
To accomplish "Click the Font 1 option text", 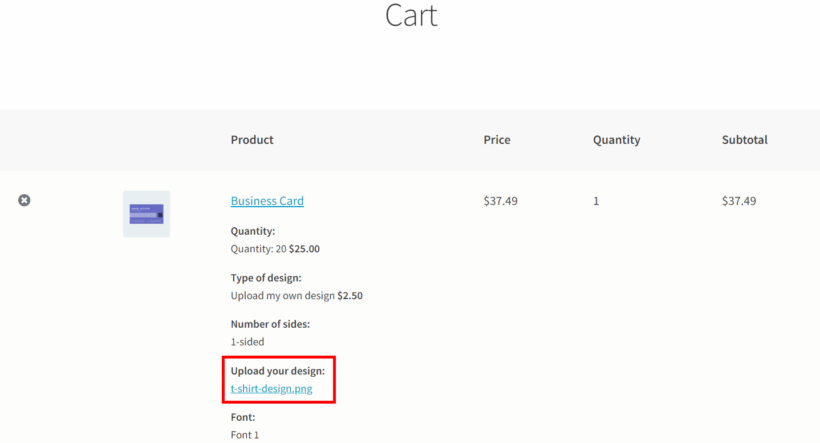I will pyautogui.click(x=245, y=435).
